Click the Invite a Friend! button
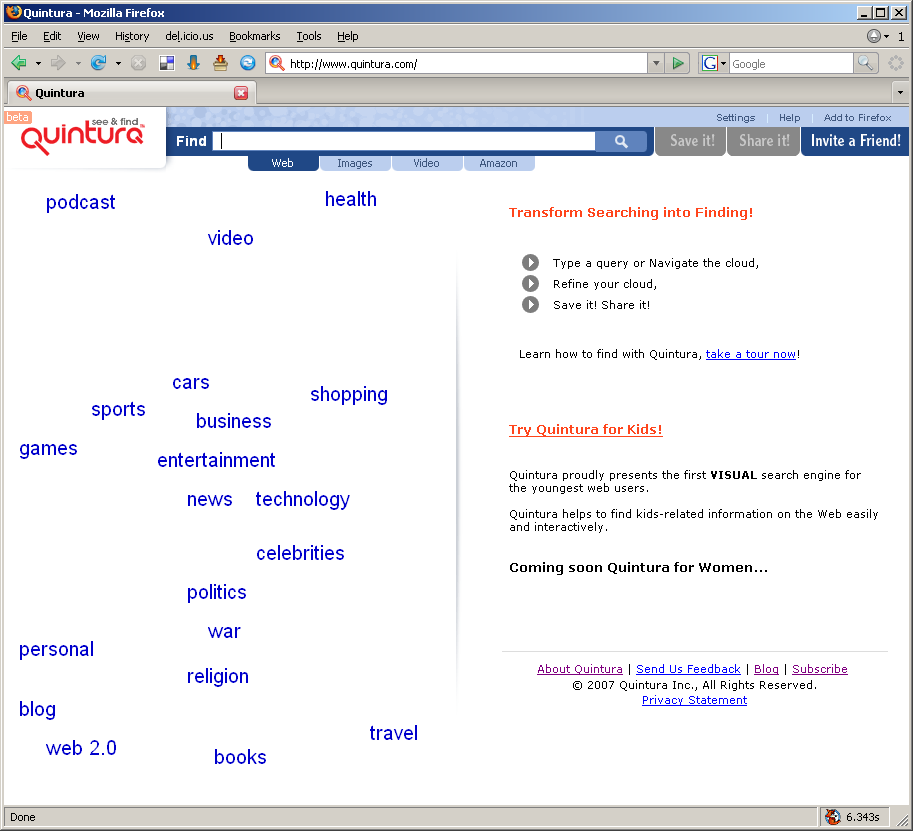The width and height of the screenshot is (913, 831). (x=855, y=141)
